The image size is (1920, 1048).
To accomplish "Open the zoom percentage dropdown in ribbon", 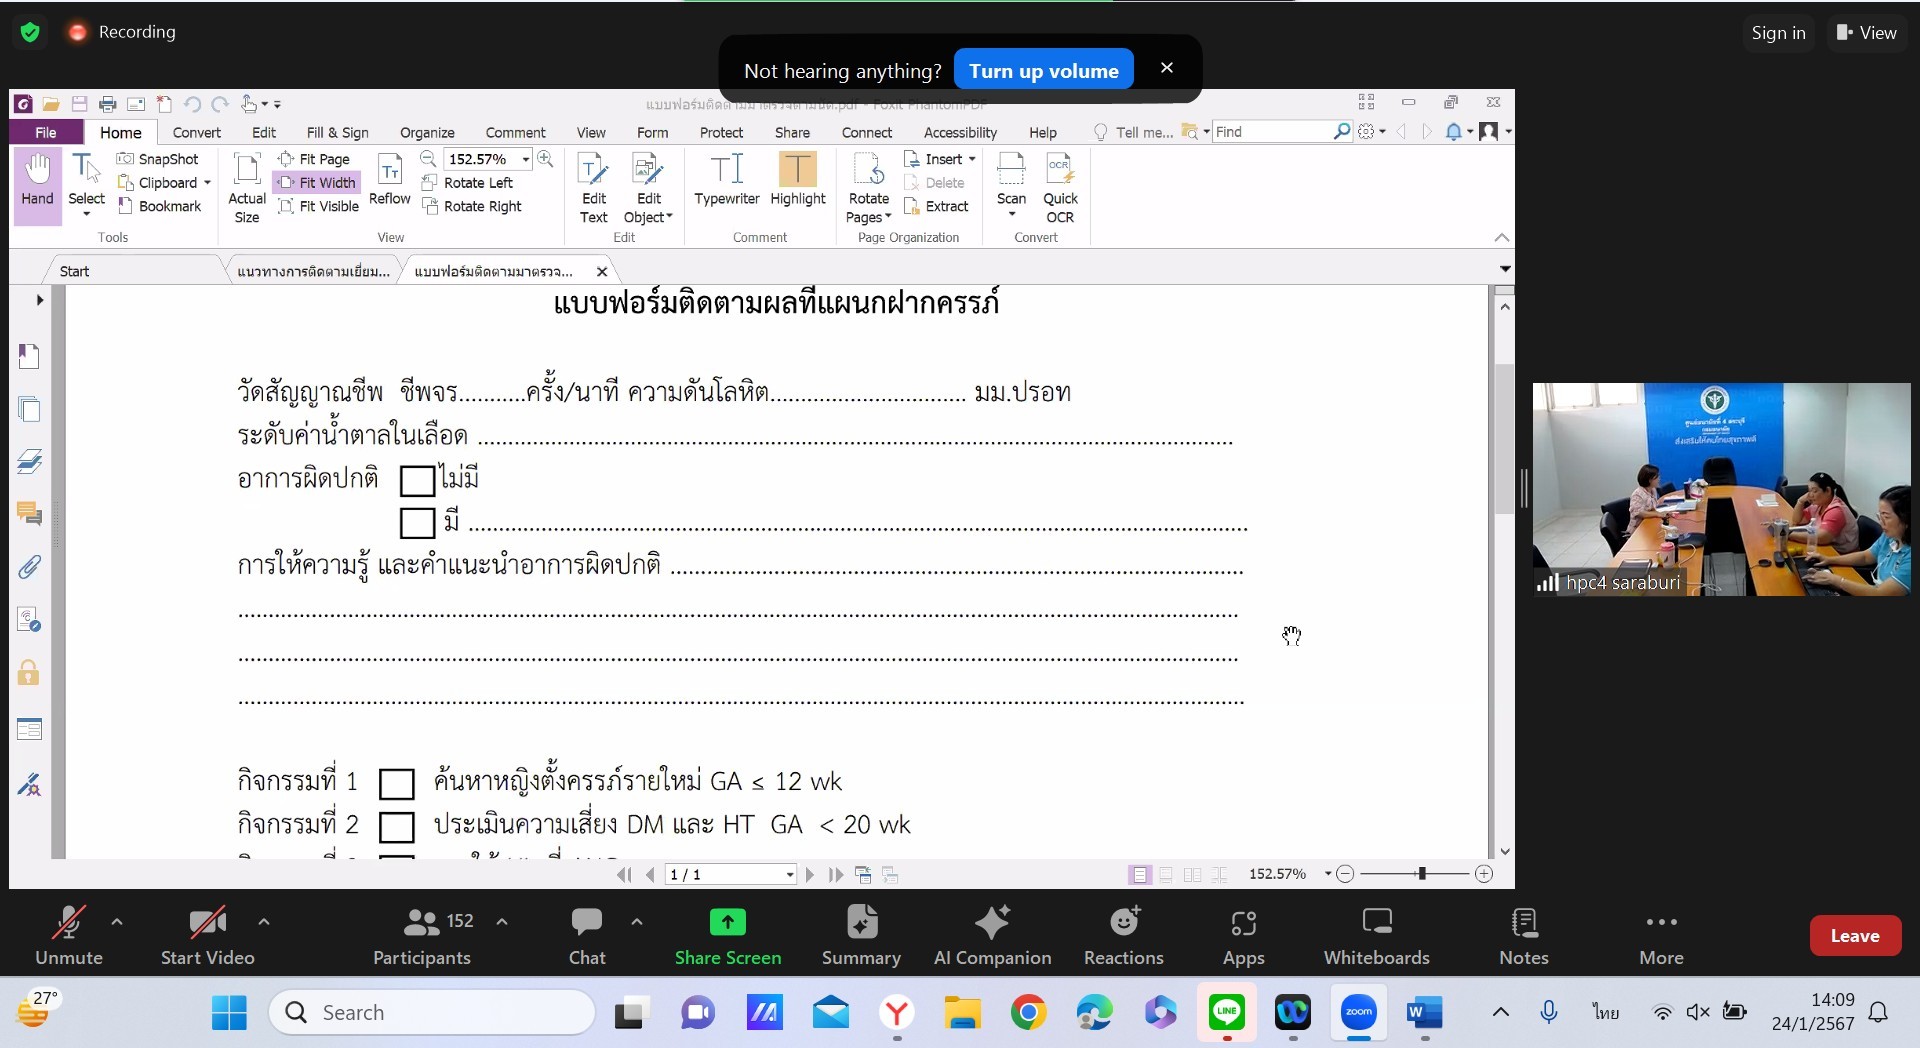I will coord(526,159).
